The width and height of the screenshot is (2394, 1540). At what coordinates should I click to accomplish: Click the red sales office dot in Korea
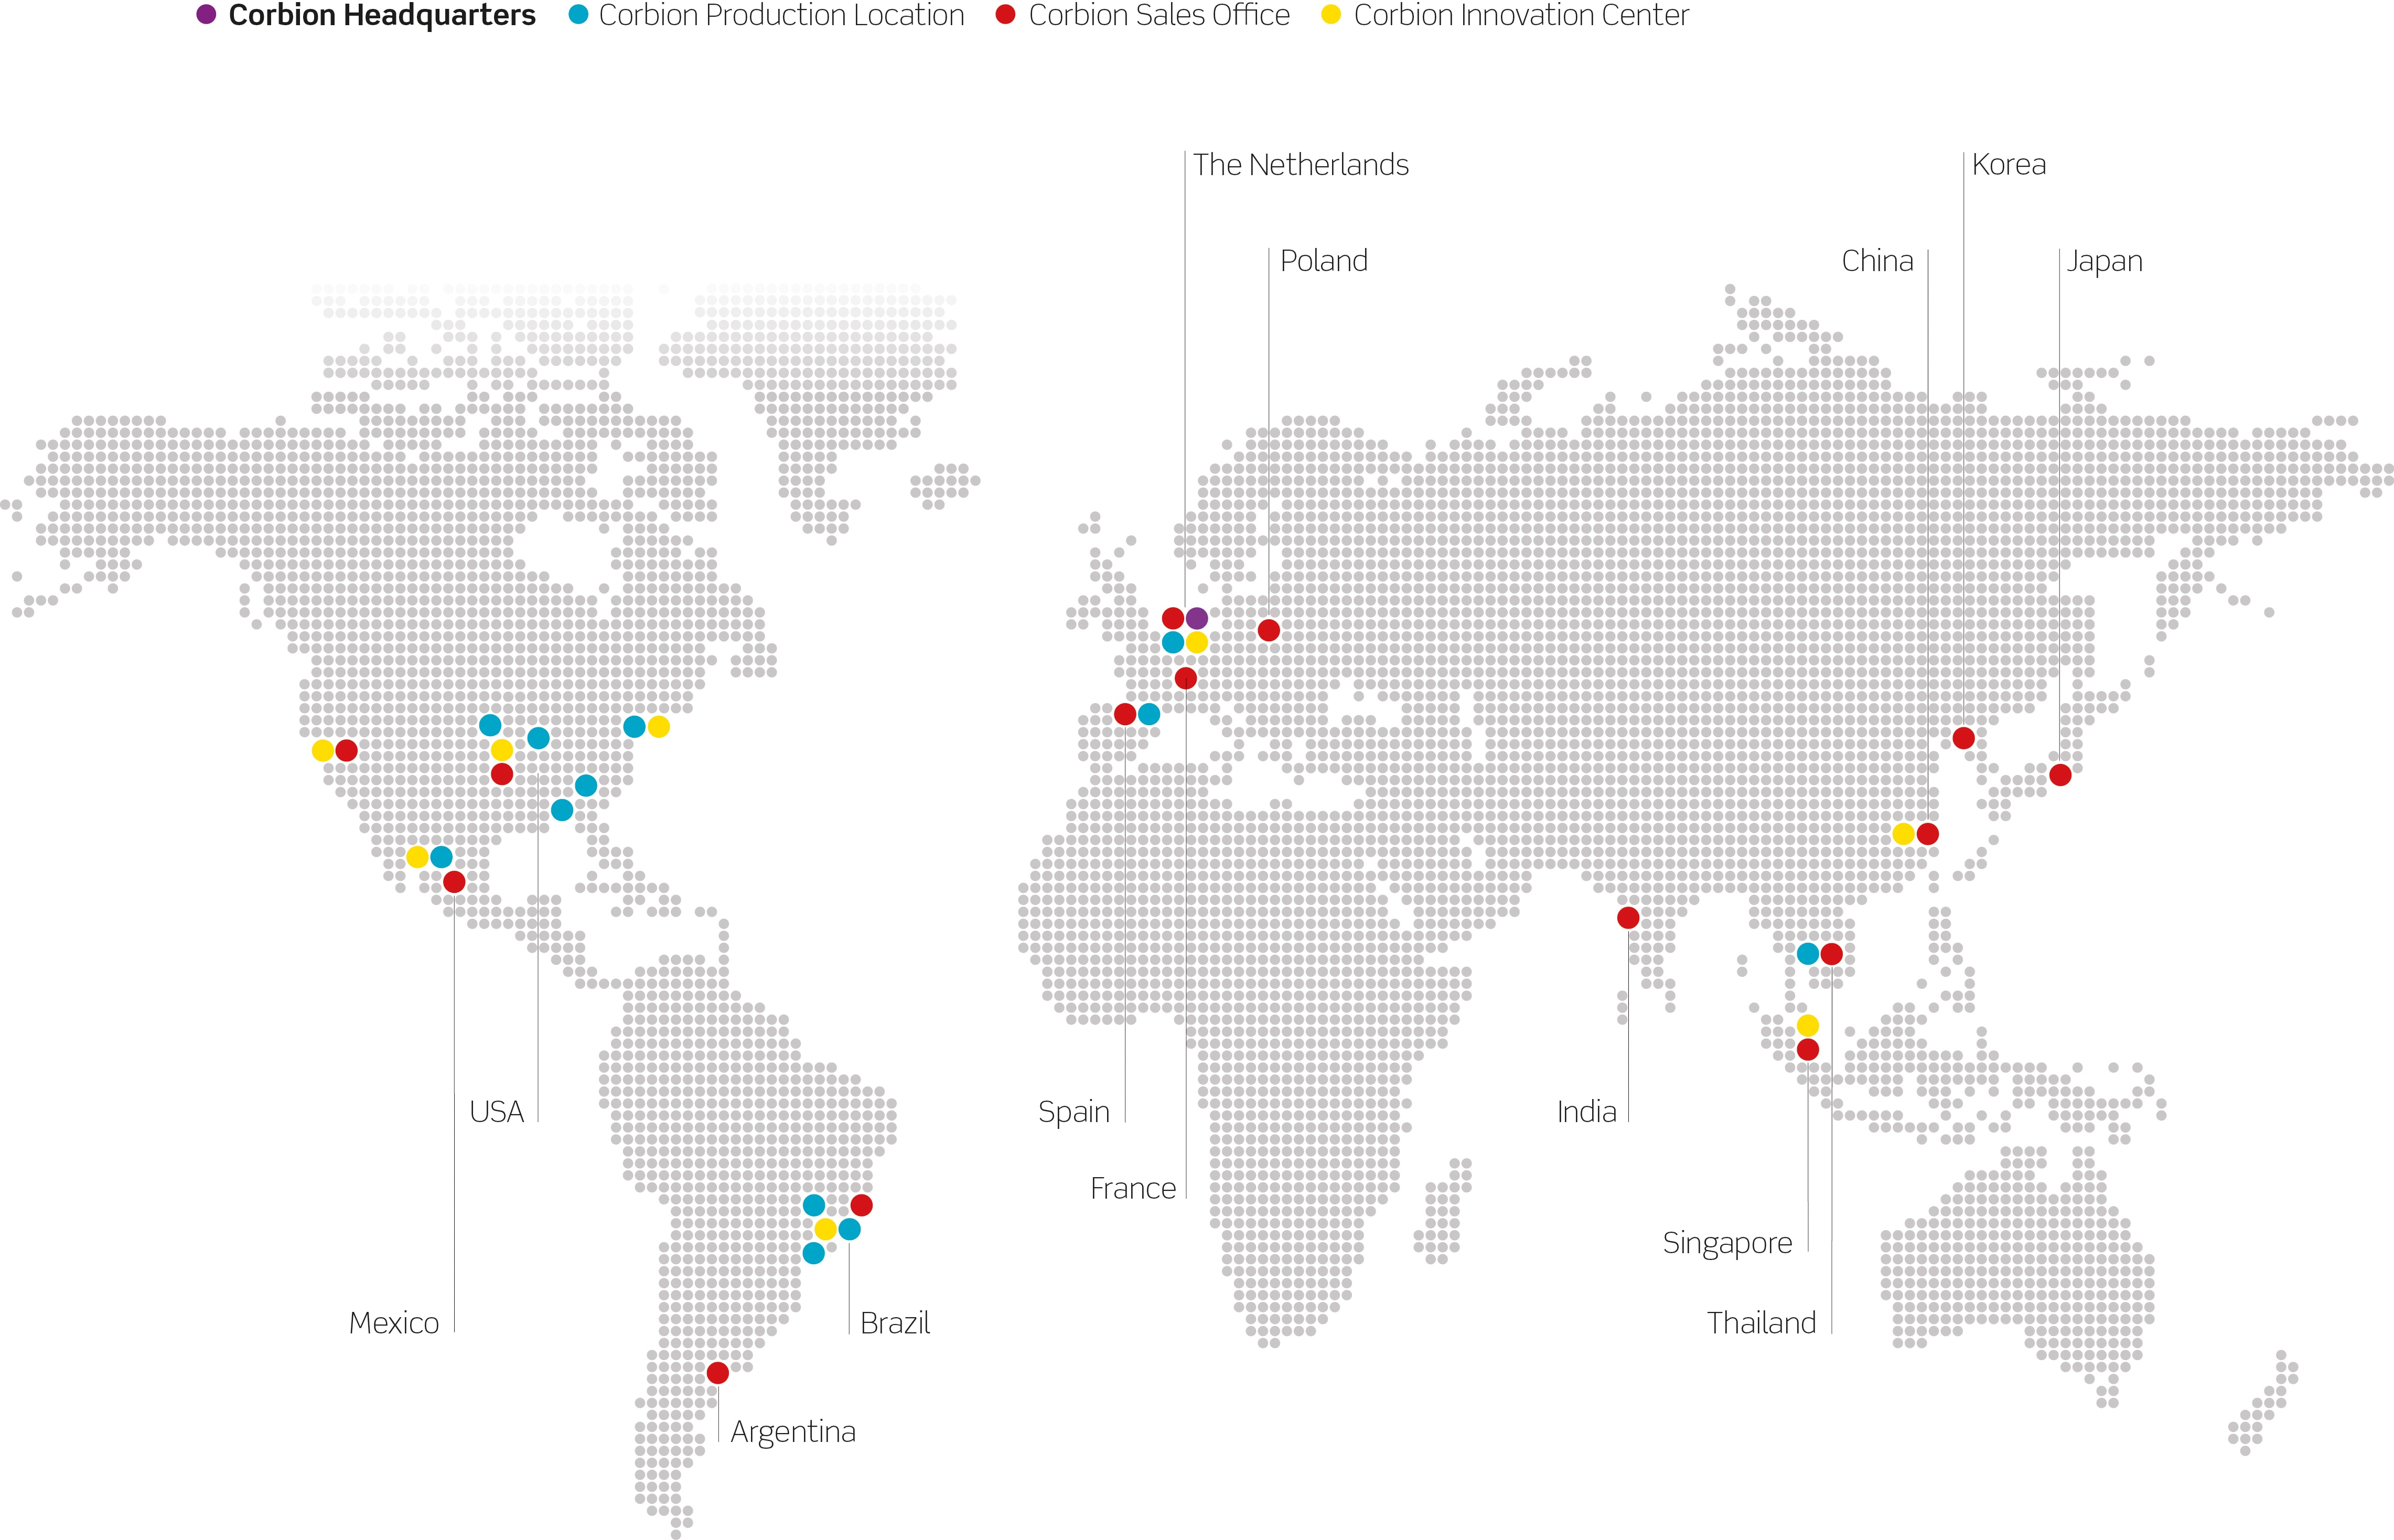click(x=1963, y=738)
